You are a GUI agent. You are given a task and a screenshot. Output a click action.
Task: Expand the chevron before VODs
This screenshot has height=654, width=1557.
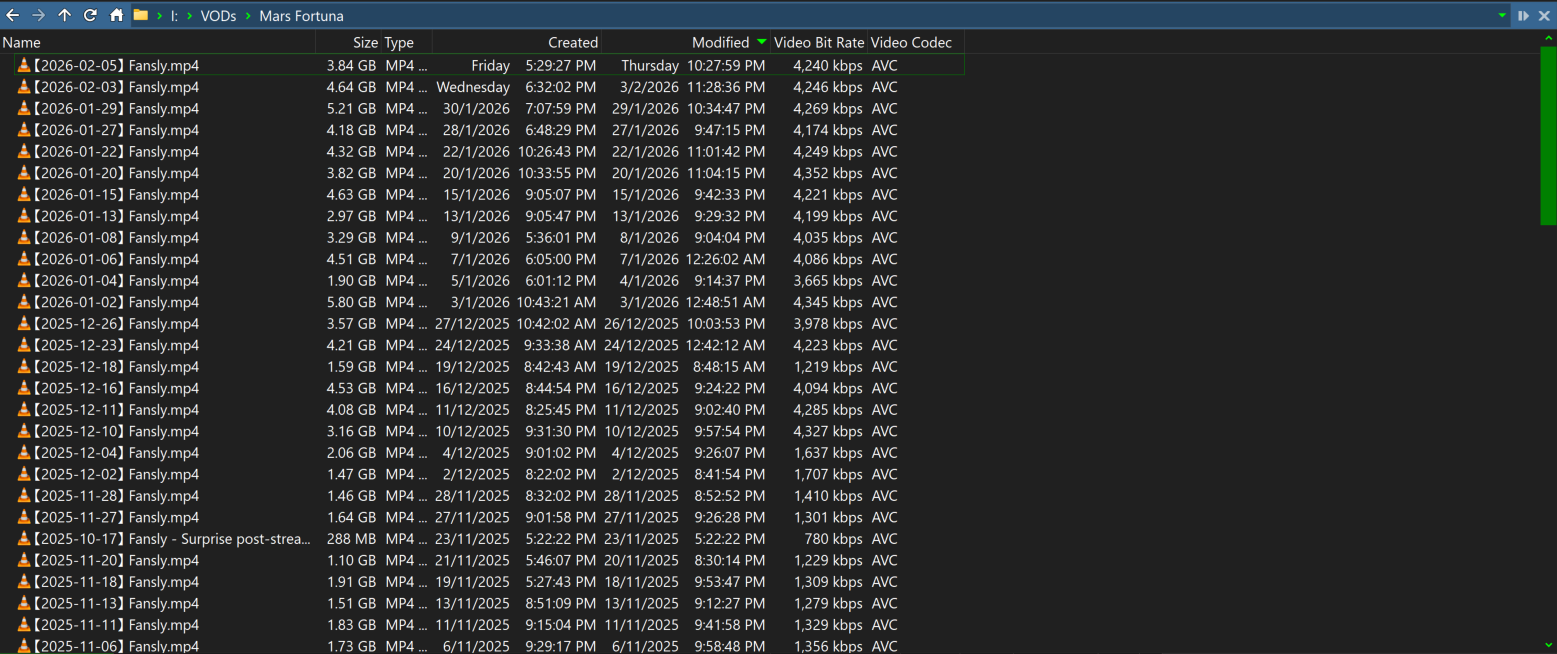click(190, 16)
